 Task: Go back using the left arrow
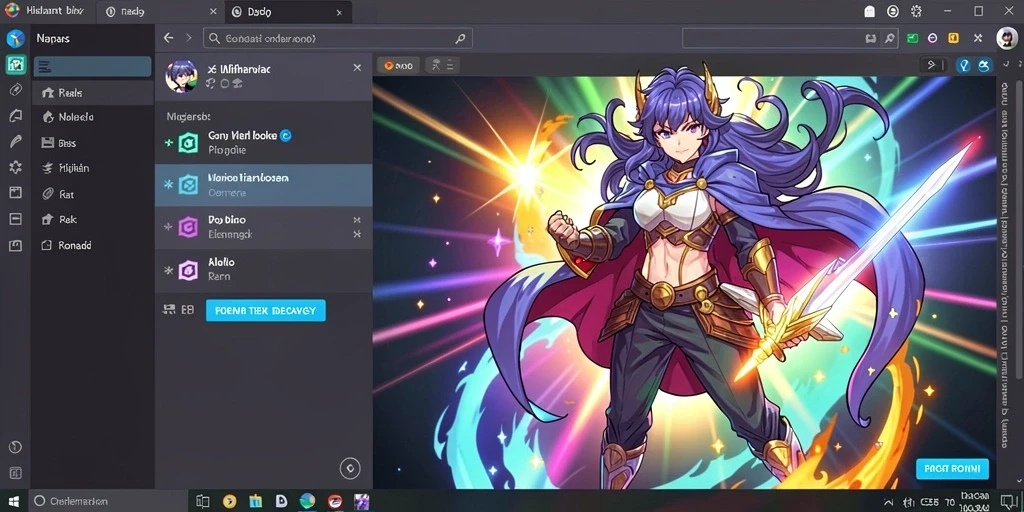click(168, 39)
